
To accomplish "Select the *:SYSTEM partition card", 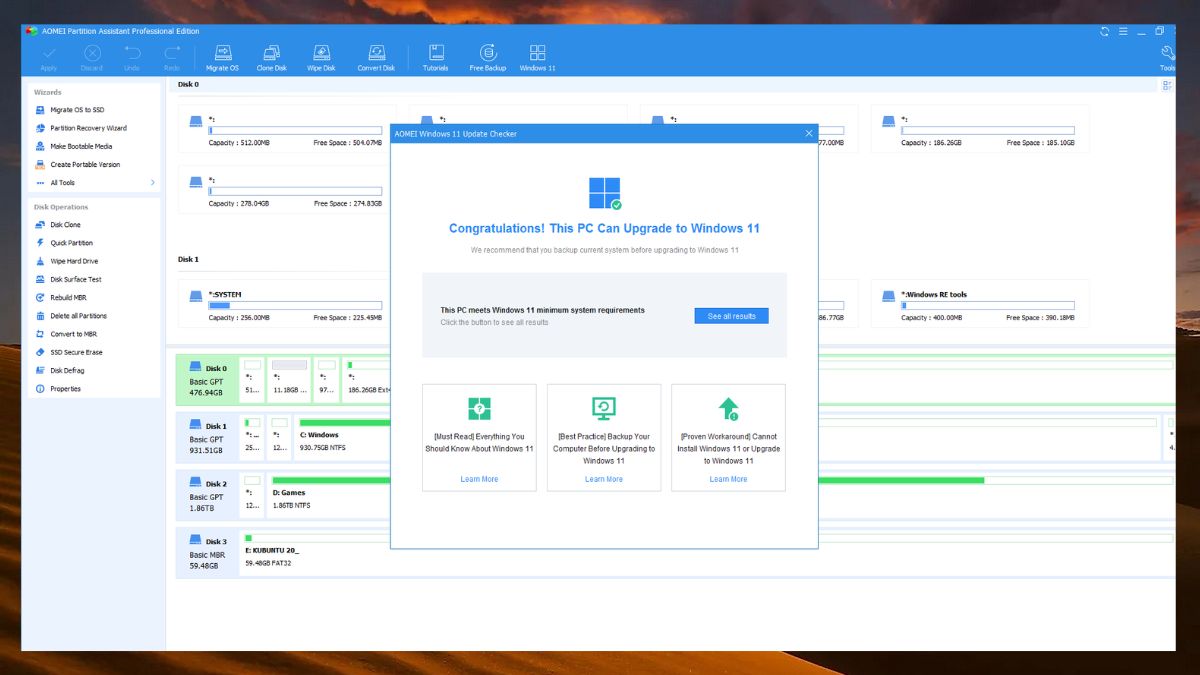I will pyautogui.click(x=287, y=303).
